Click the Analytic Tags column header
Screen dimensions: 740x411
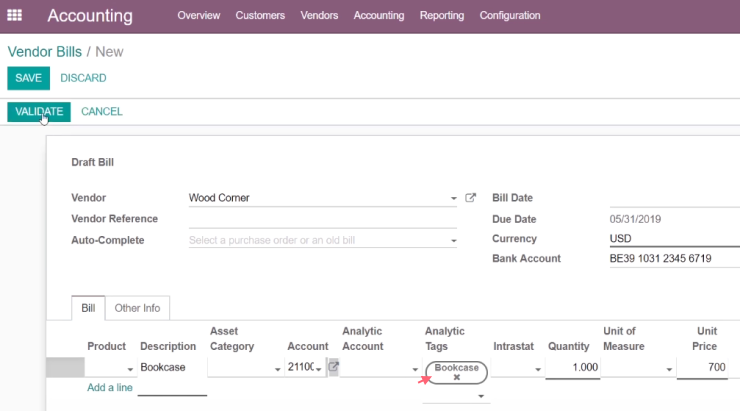point(445,339)
